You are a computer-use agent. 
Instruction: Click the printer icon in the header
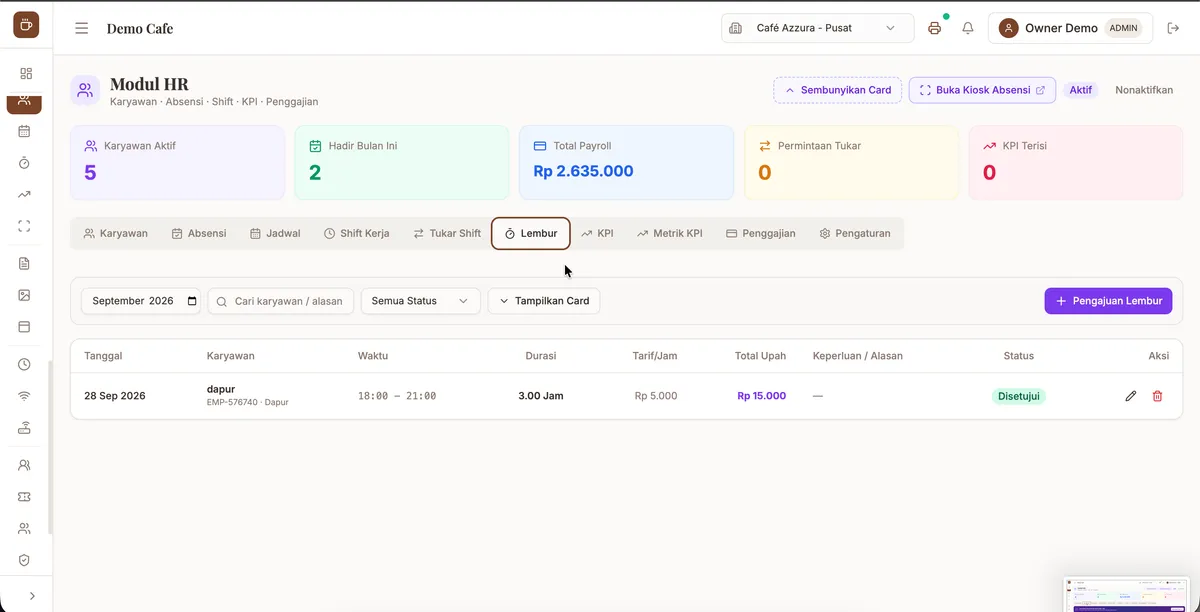pyautogui.click(x=935, y=28)
